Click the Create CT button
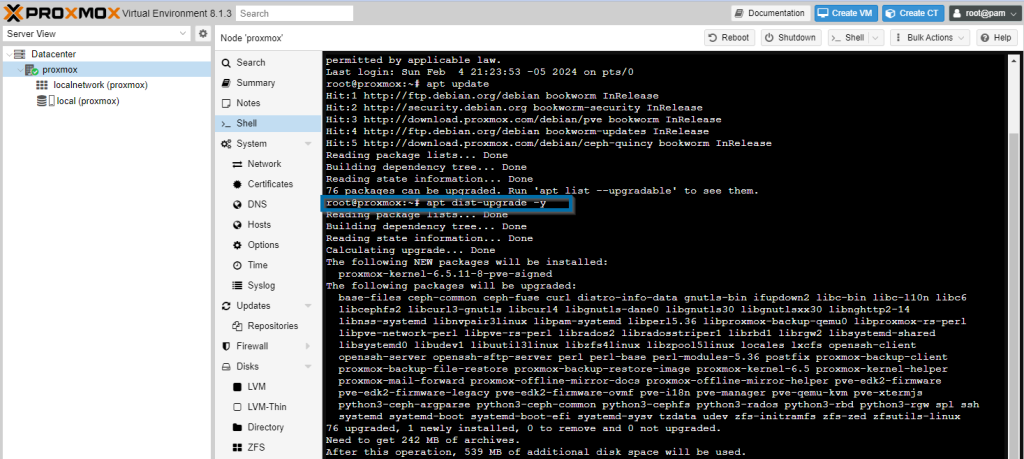The width and height of the screenshot is (1024, 459). tap(913, 13)
